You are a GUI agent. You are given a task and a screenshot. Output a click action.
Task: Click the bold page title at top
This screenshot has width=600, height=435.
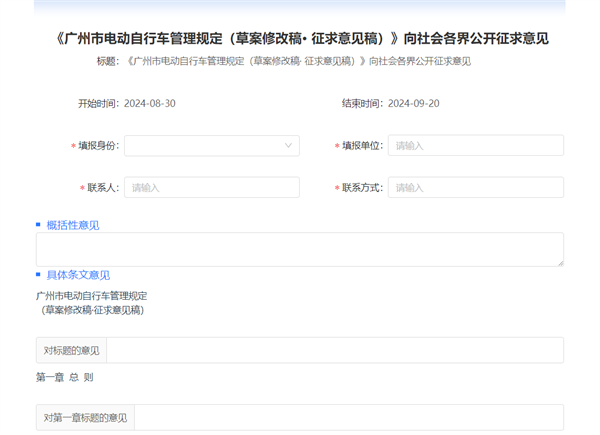click(299, 39)
